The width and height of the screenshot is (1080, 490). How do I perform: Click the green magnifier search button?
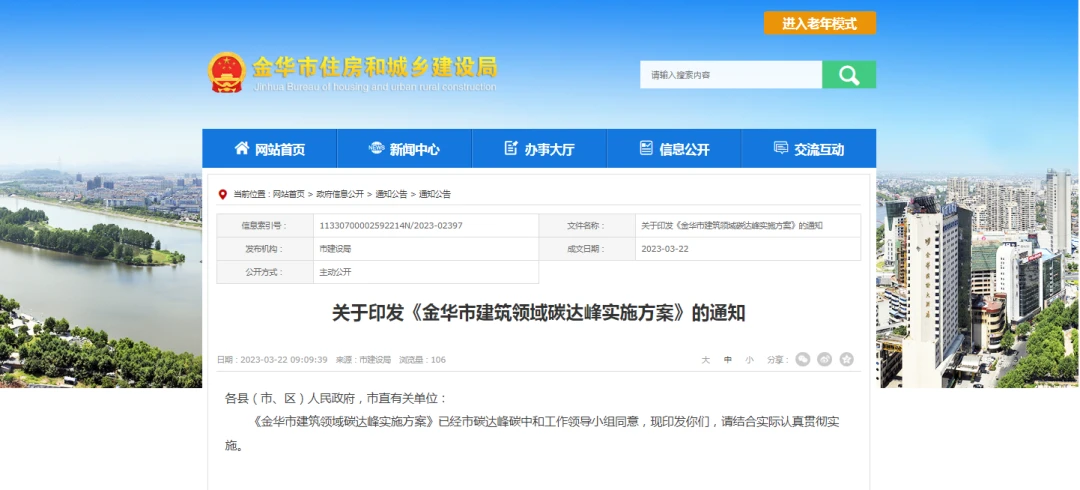click(x=848, y=75)
